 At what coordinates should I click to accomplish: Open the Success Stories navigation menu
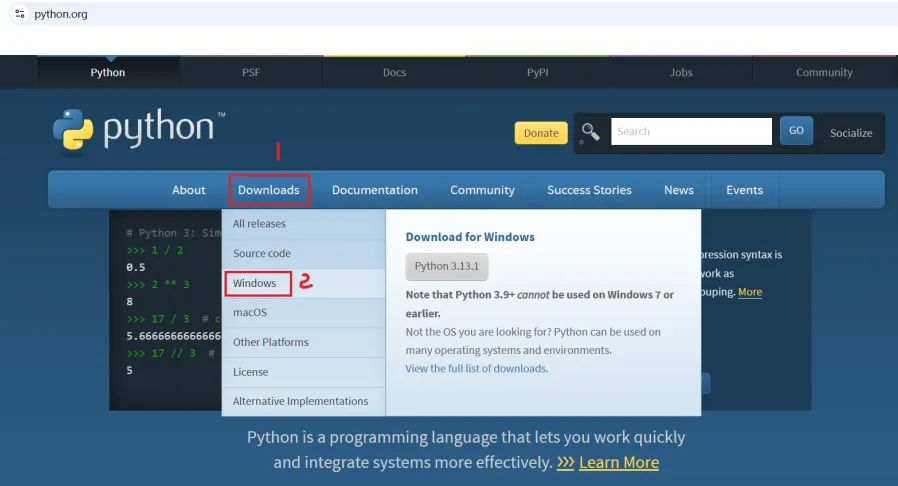589,190
